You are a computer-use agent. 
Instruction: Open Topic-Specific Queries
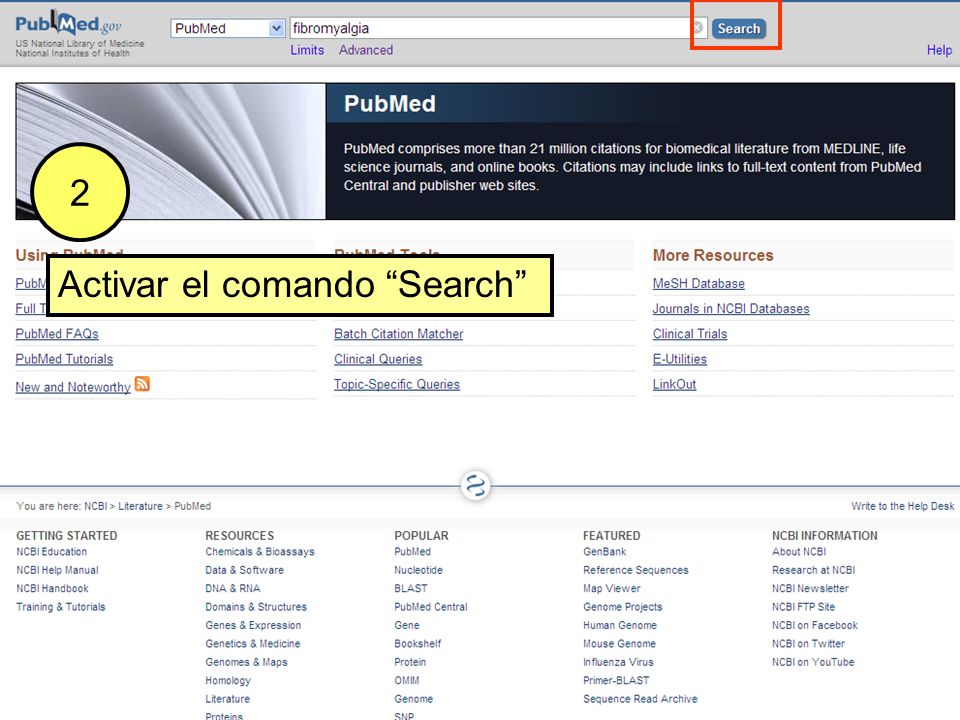pyautogui.click(x=397, y=384)
